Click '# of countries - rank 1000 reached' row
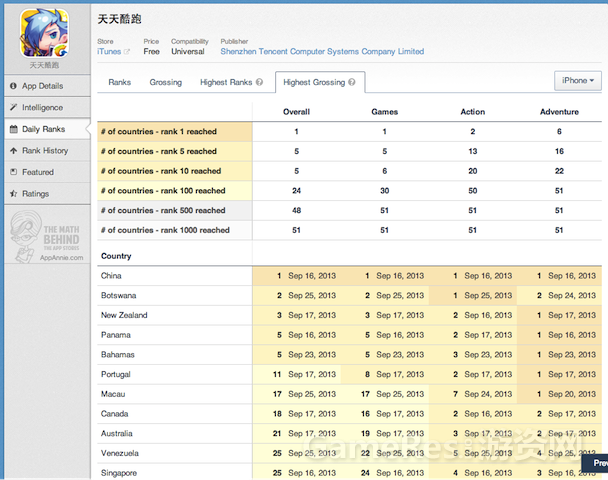This screenshot has height=480, width=608. point(349,230)
